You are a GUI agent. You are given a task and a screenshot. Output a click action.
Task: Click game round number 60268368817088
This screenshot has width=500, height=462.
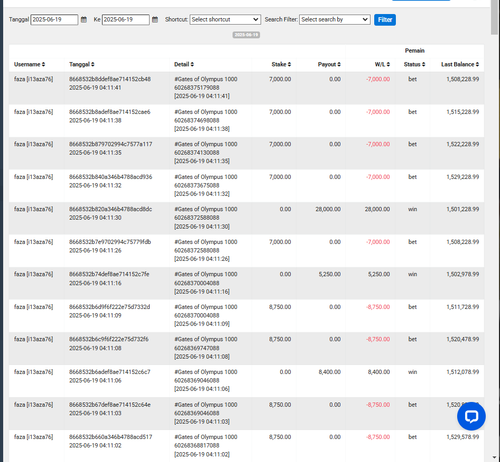pos(197,446)
